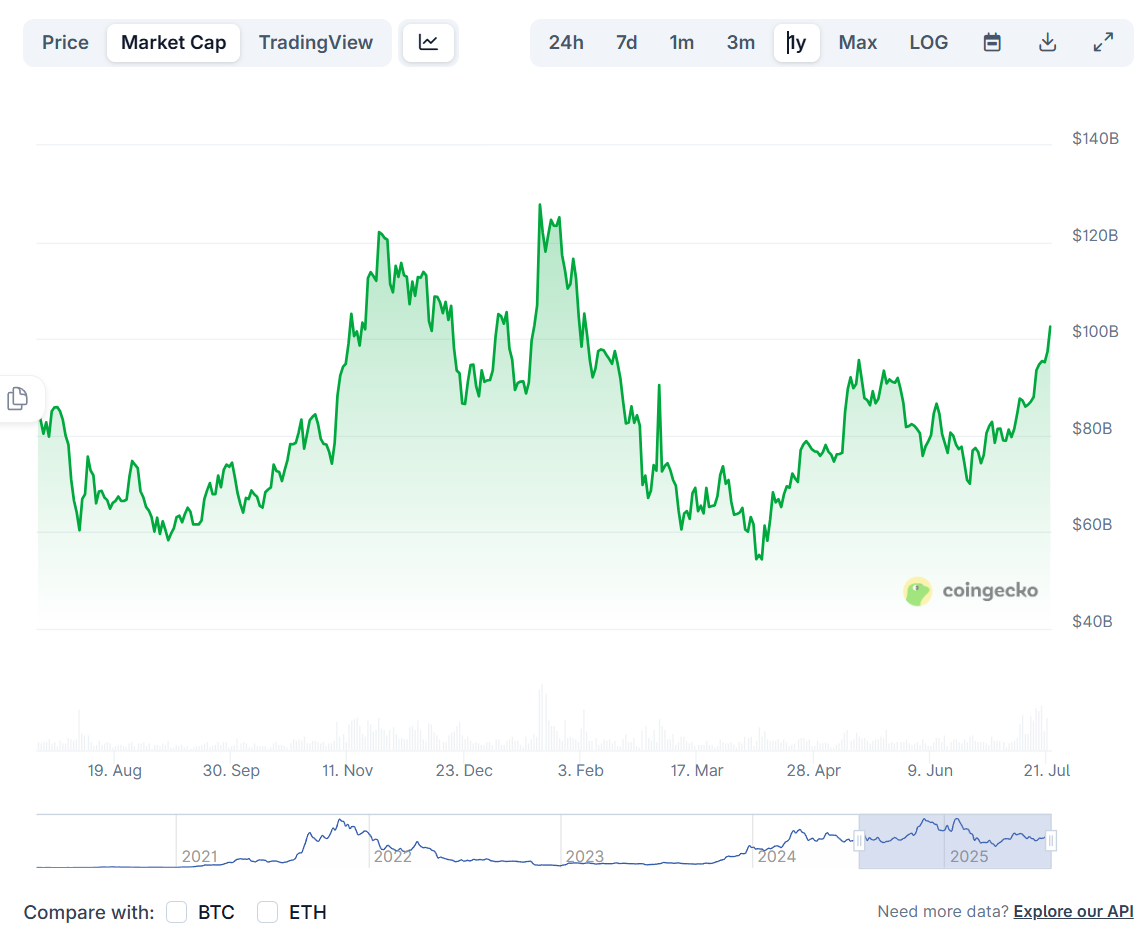
Task: Set time range to 24h
Action: (566, 43)
